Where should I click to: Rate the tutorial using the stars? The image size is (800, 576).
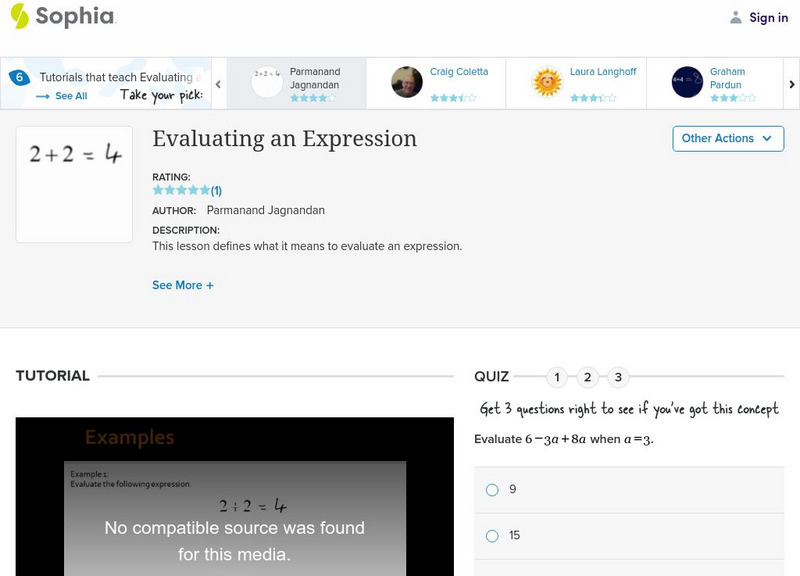click(x=181, y=190)
